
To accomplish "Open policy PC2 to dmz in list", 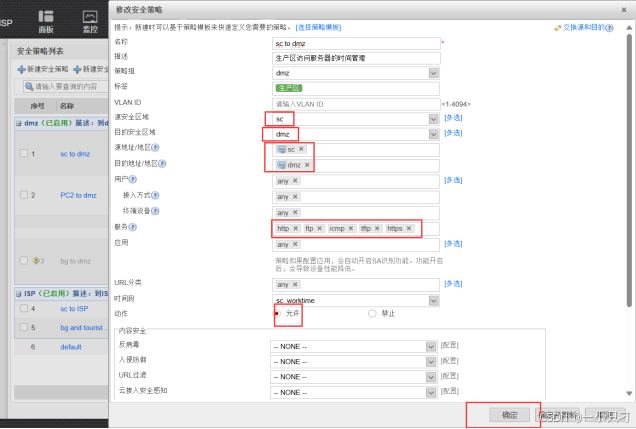I will (x=78, y=195).
